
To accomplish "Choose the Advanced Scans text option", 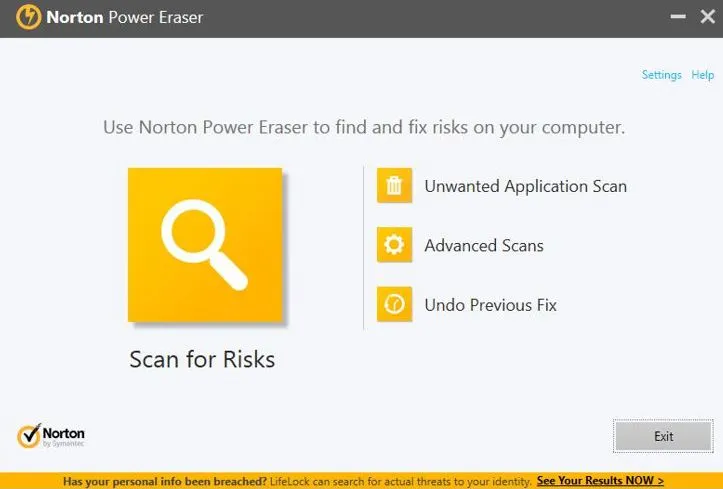I will (484, 245).
